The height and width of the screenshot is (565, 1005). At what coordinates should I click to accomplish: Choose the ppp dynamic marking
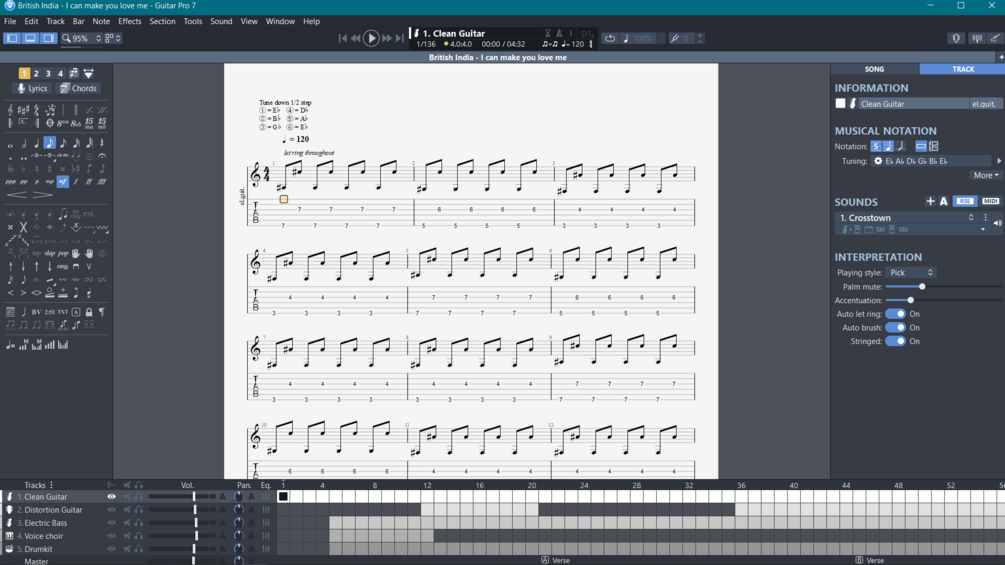10,182
